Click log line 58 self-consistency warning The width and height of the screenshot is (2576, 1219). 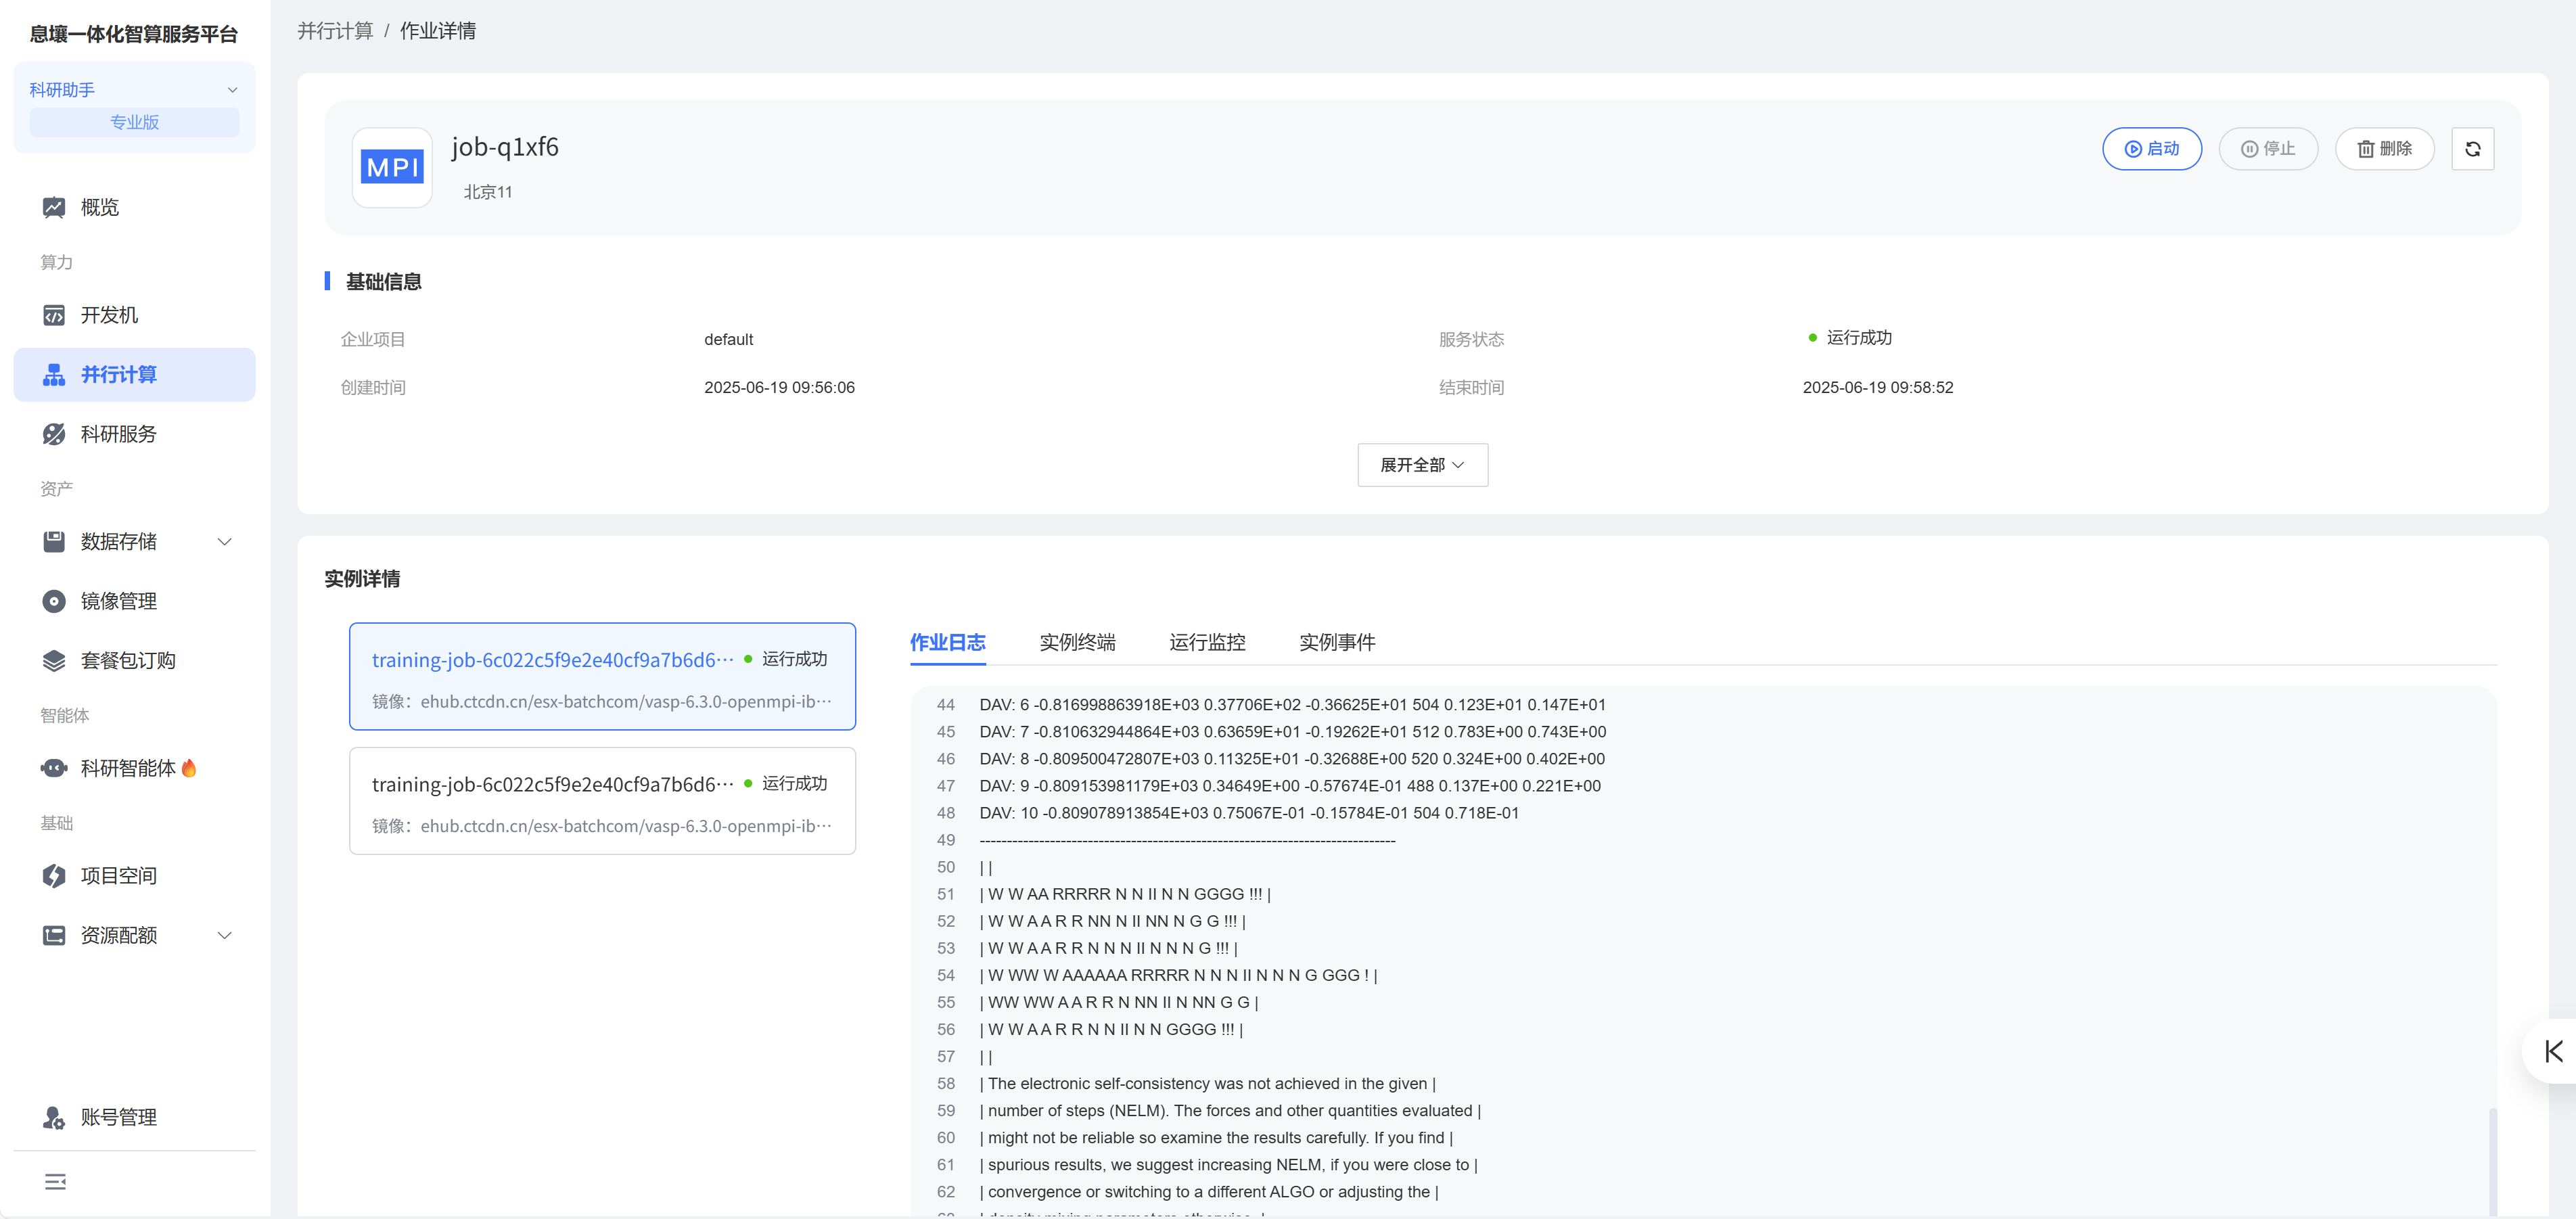(x=1207, y=1084)
